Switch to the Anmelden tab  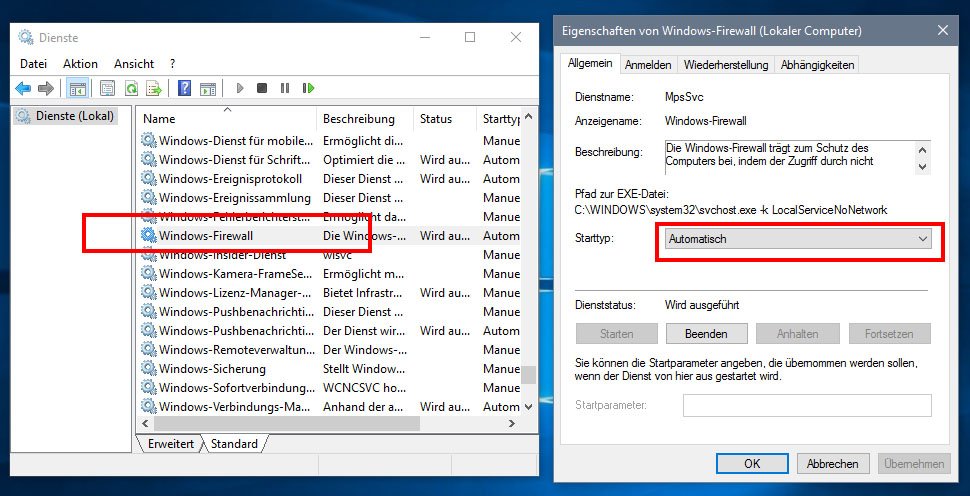[x=648, y=65]
